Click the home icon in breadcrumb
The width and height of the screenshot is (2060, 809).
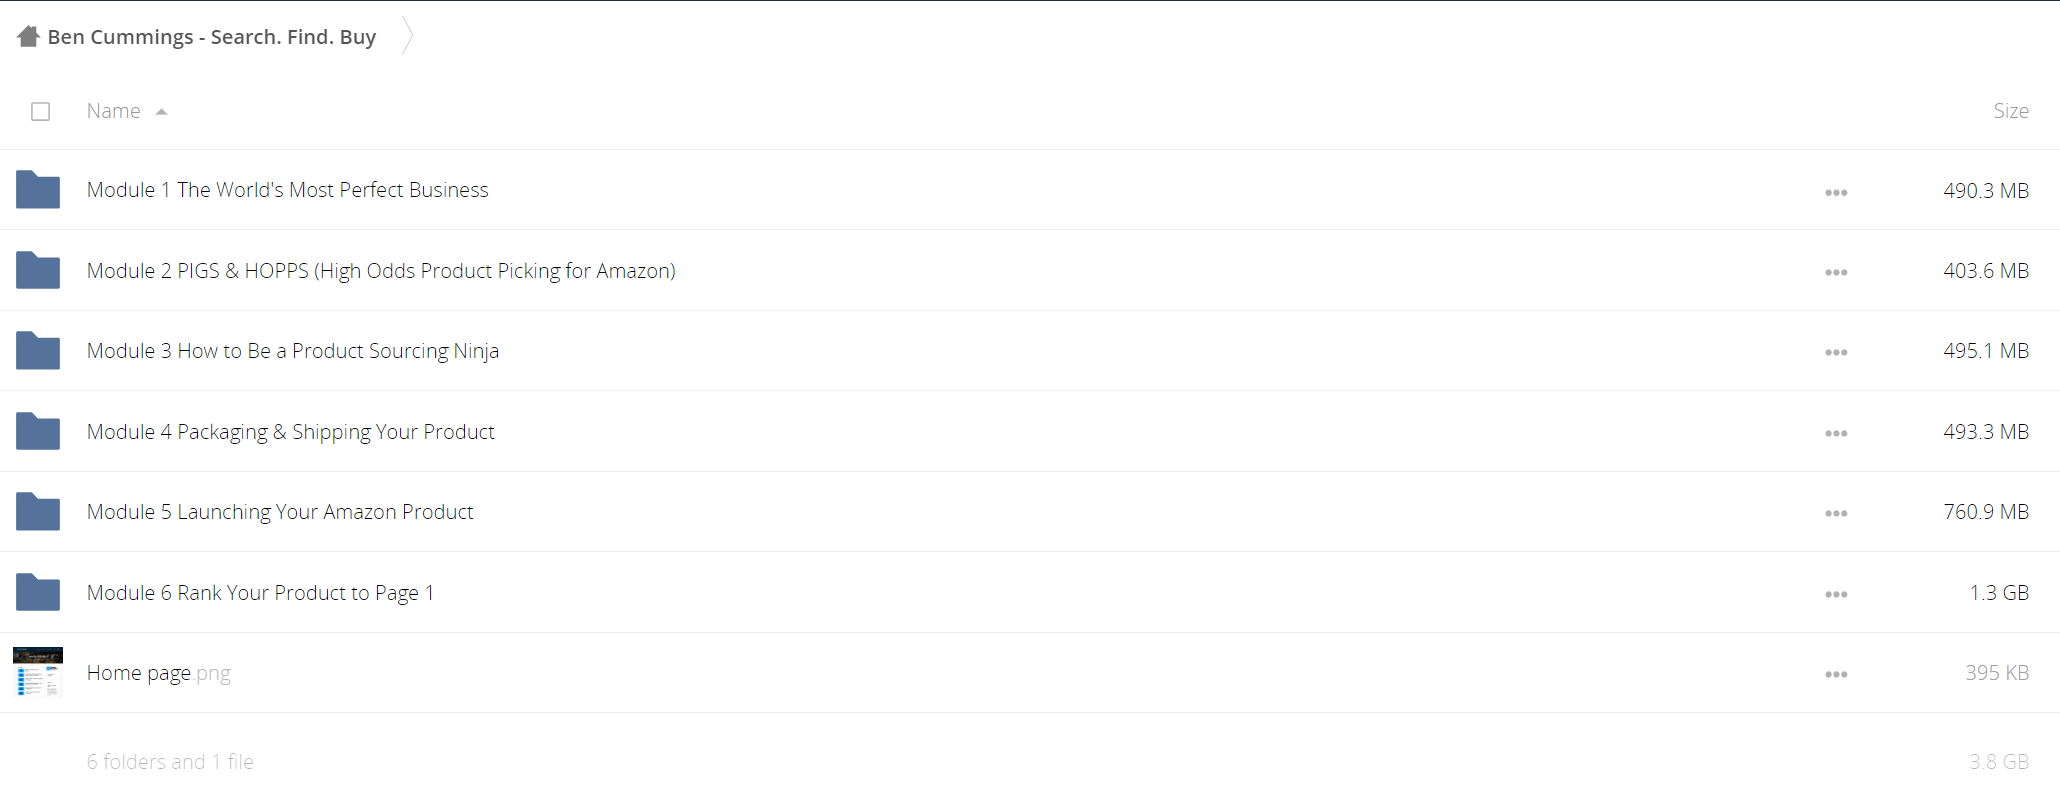tap(28, 36)
